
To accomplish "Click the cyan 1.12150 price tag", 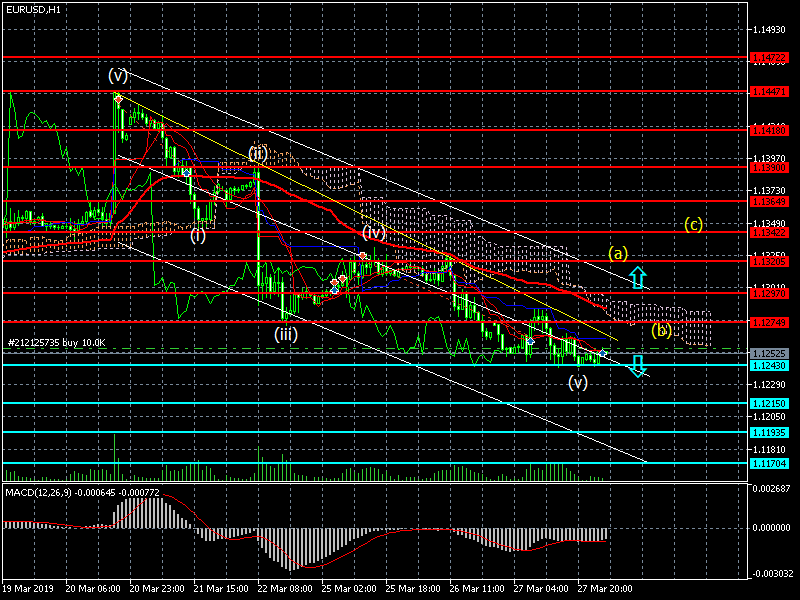I will tap(769, 404).
